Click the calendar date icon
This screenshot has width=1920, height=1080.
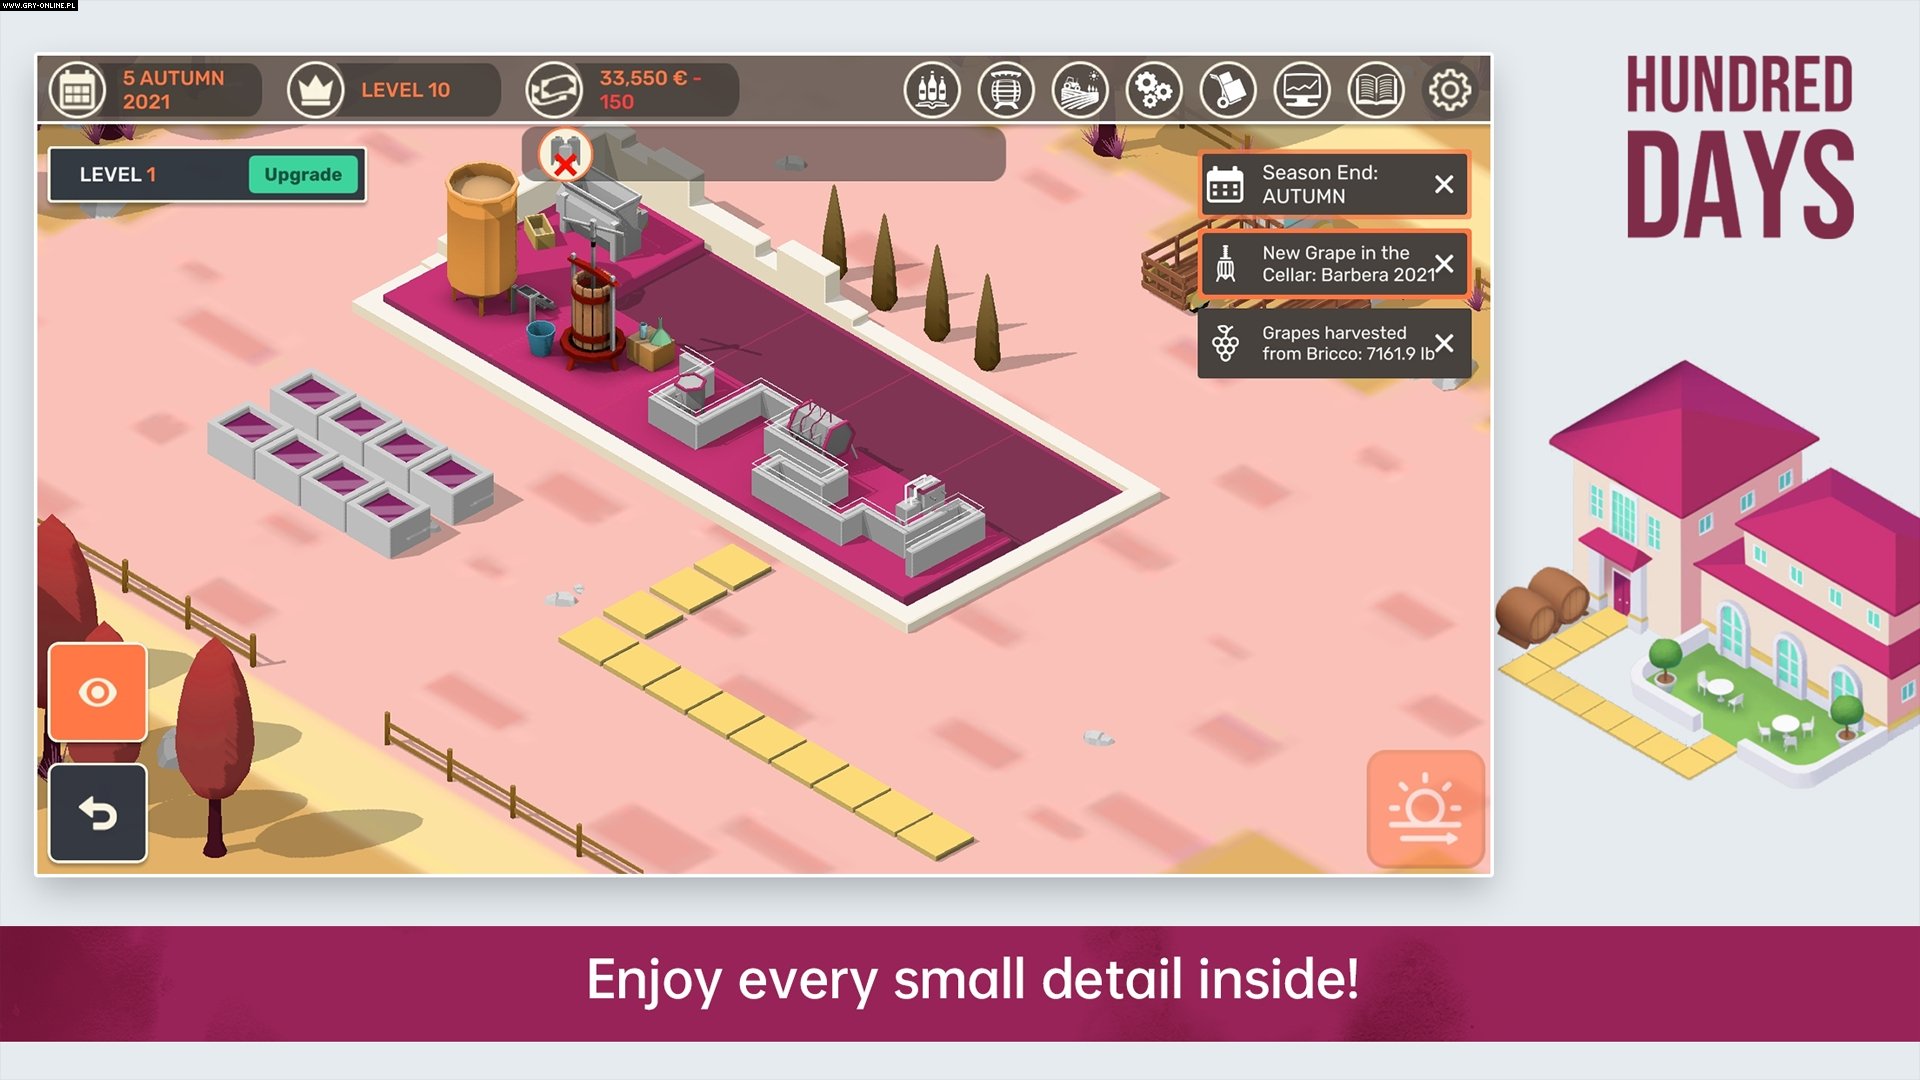coord(78,90)
